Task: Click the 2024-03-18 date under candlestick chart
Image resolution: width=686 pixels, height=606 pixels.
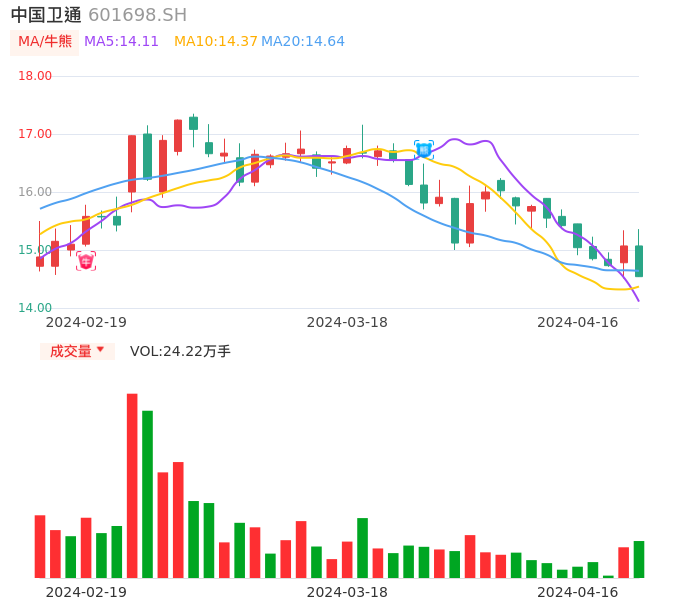Action: click(x=347, y=322)
